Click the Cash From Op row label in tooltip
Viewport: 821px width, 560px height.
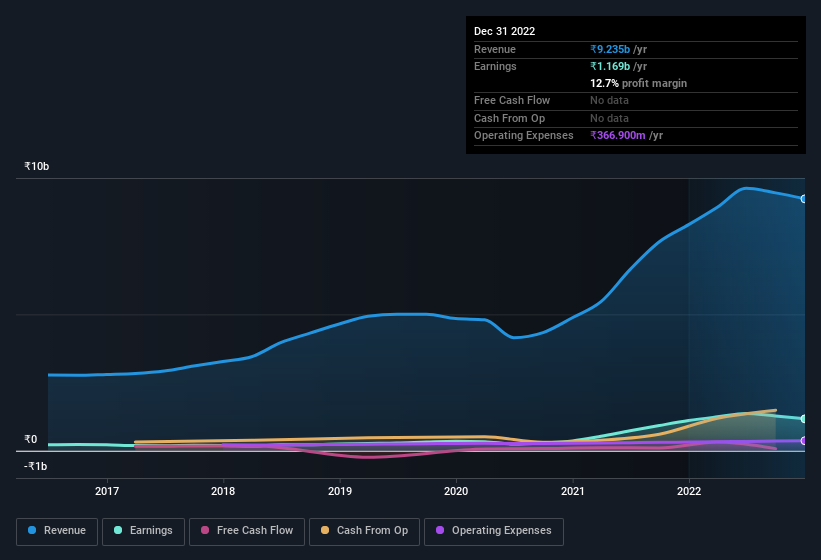point(509,118)
